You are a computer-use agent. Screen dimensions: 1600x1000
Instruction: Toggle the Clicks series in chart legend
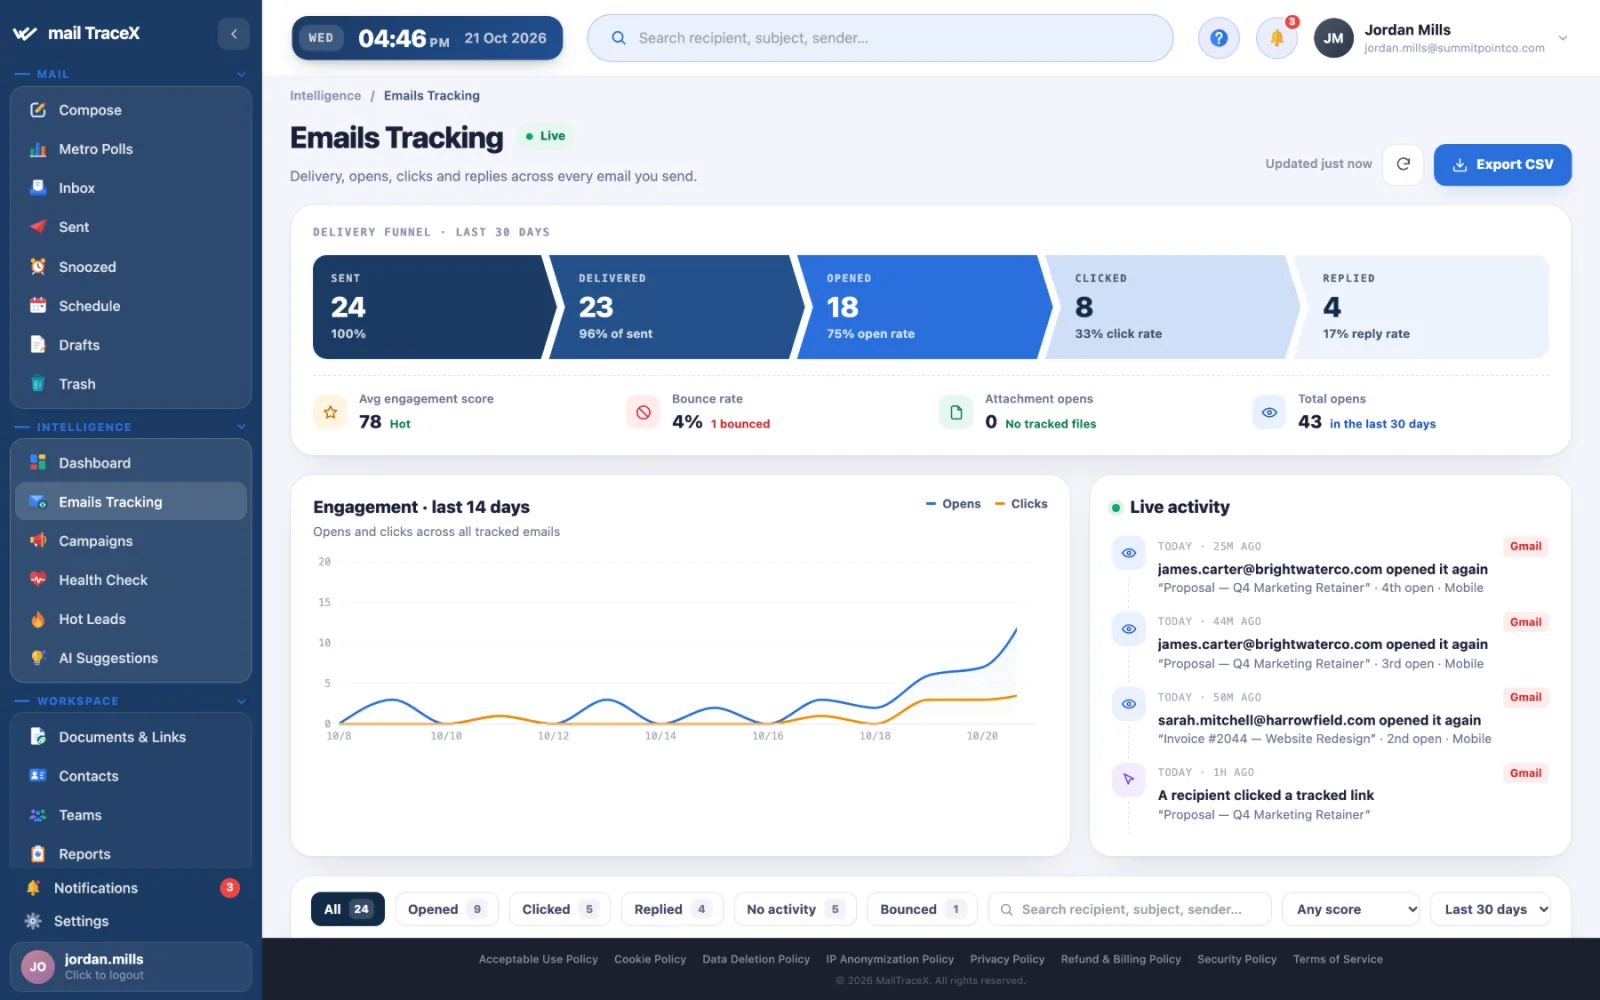pos(1021,504)
